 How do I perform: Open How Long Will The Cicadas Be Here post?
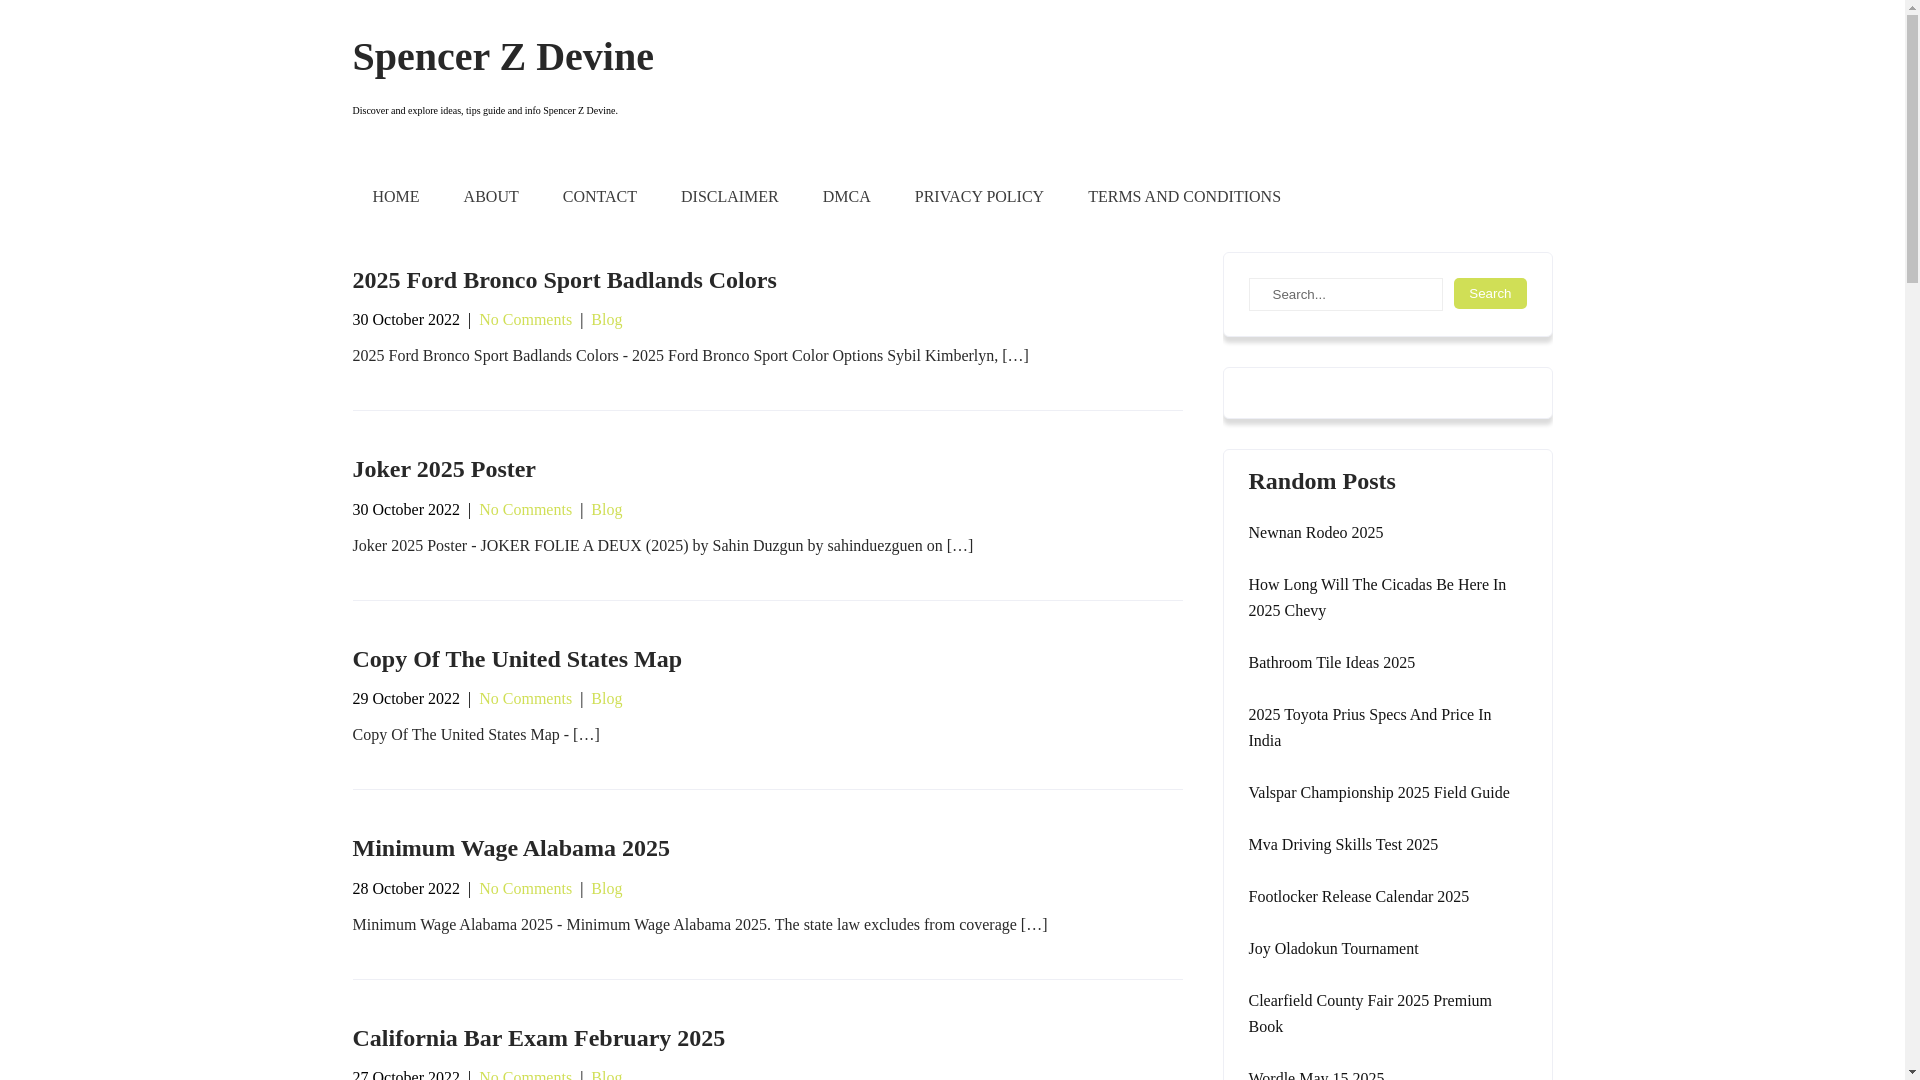point(1377,598)
